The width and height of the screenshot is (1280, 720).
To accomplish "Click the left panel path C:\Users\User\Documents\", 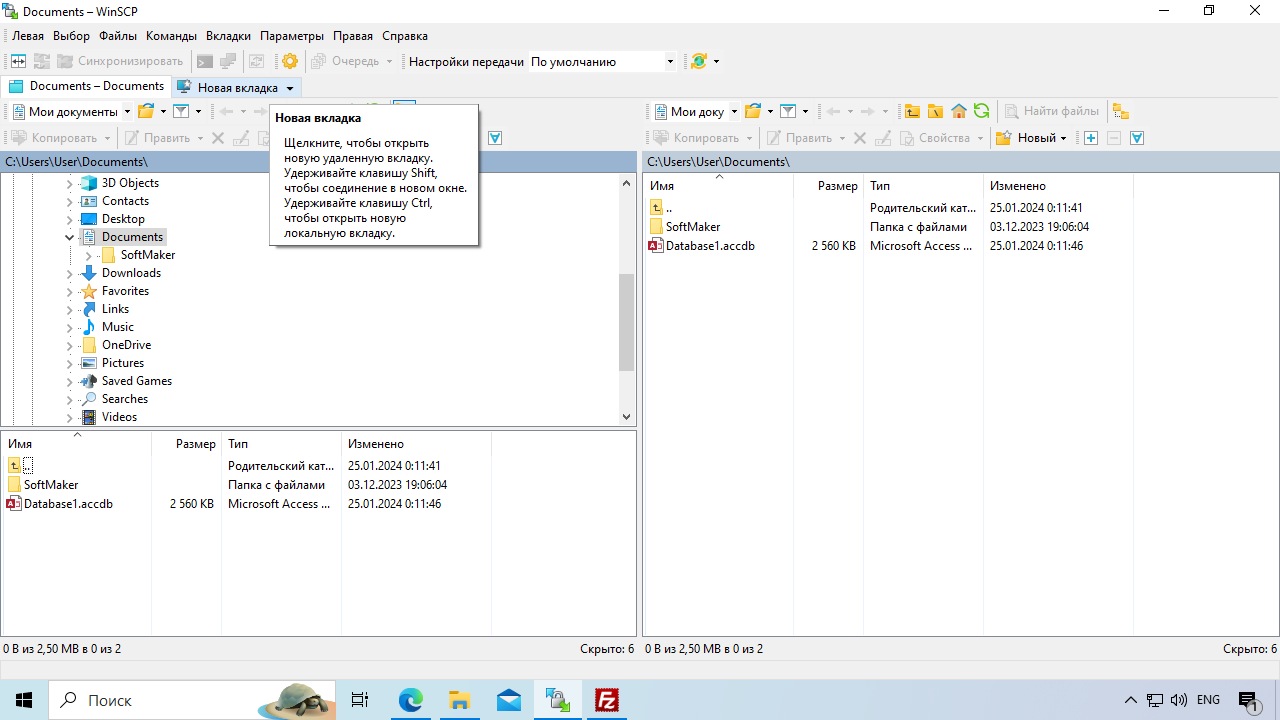I will 76,162.
